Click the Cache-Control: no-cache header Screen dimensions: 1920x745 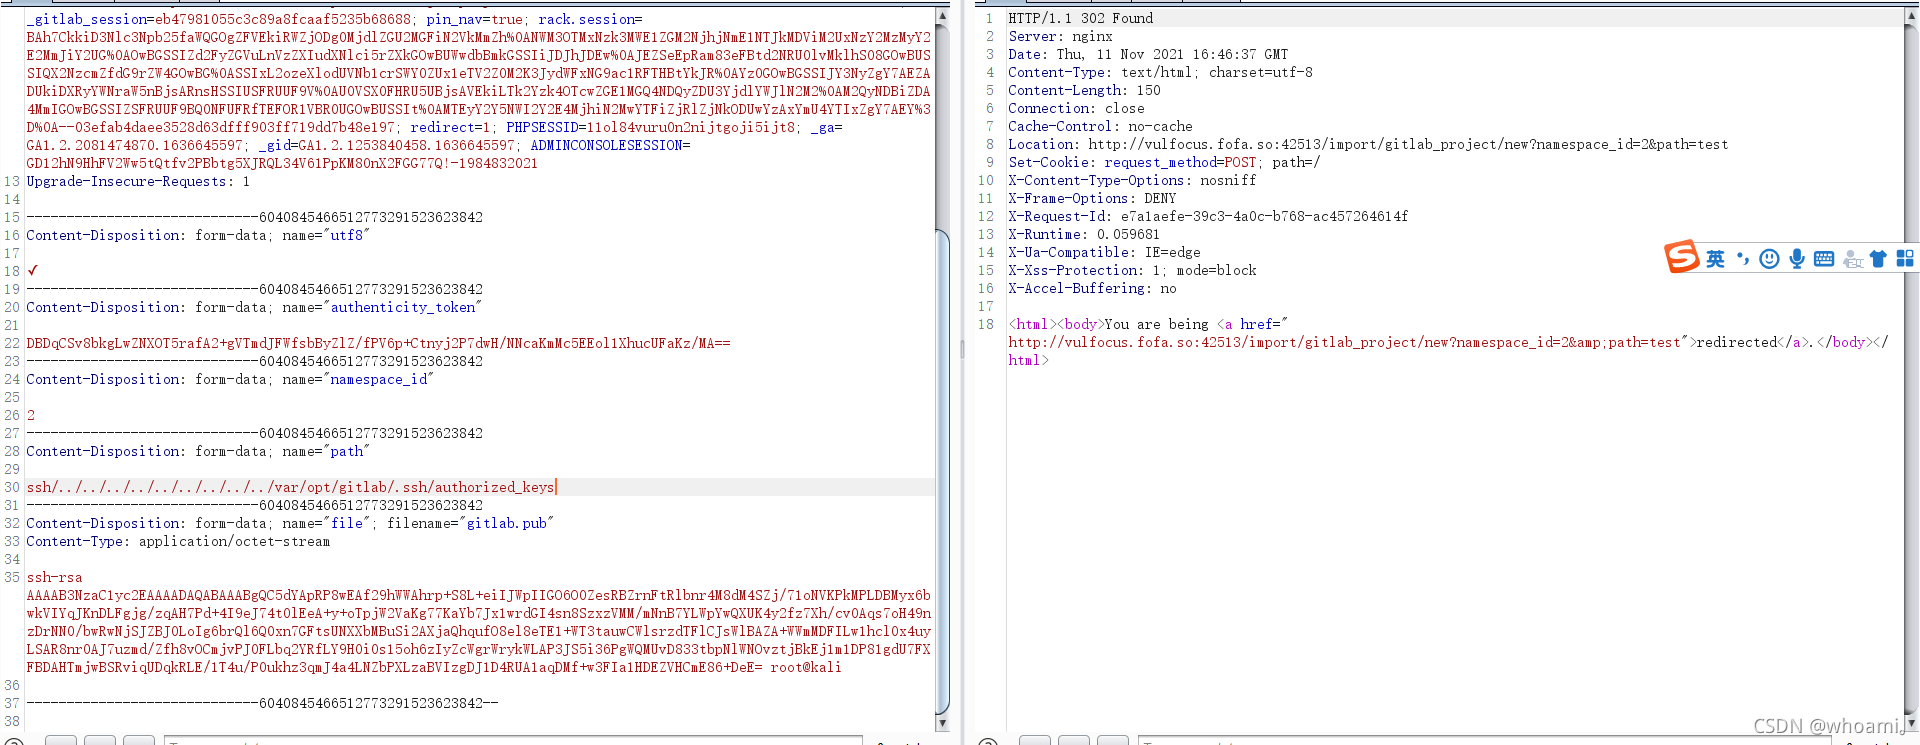1100,126
